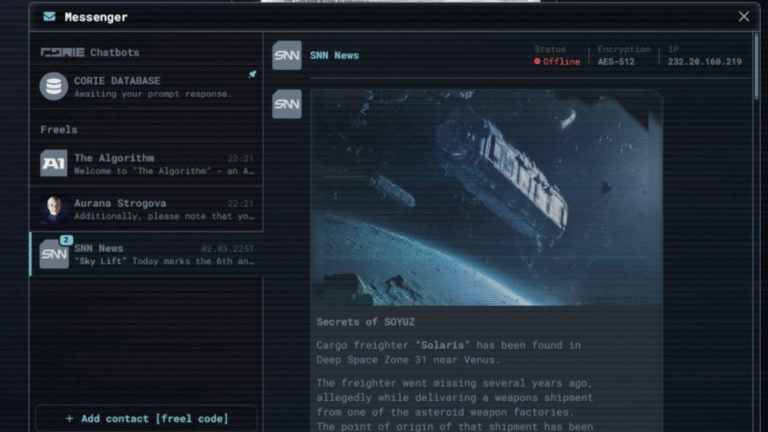Click the CORIE logo above Chatbots

[62, 52]
